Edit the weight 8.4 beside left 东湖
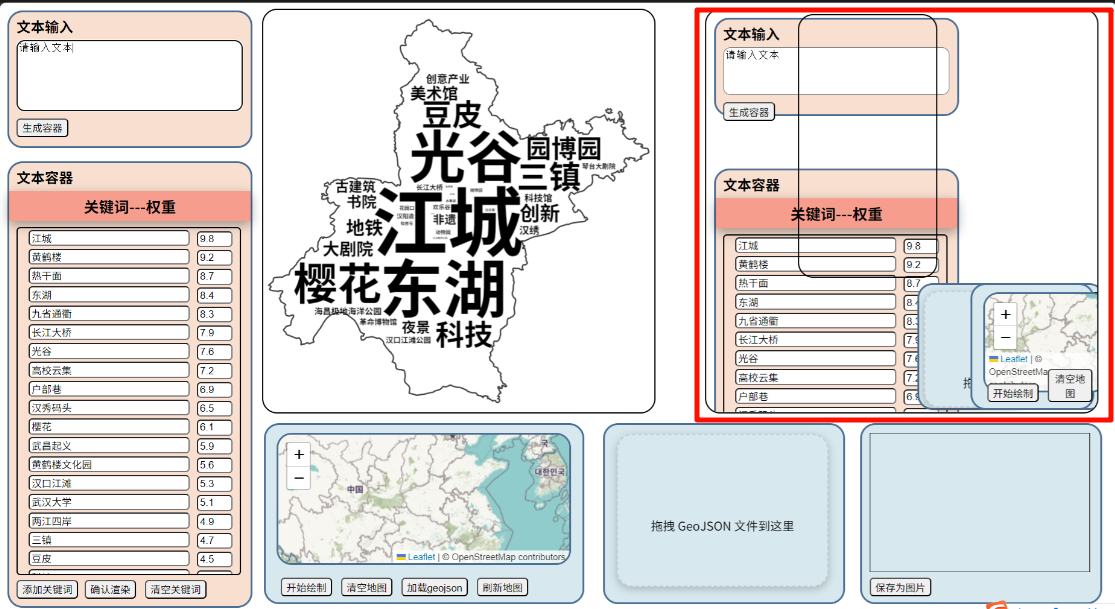1115x609 pixels. click(x=215, y=295)
